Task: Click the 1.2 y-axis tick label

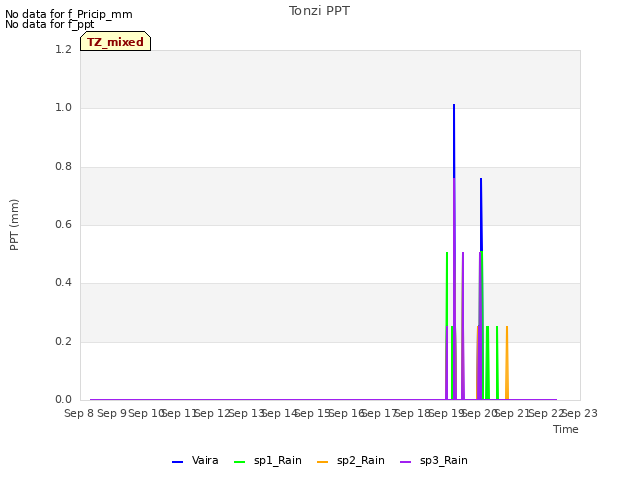Action: (x=63, y=49)
